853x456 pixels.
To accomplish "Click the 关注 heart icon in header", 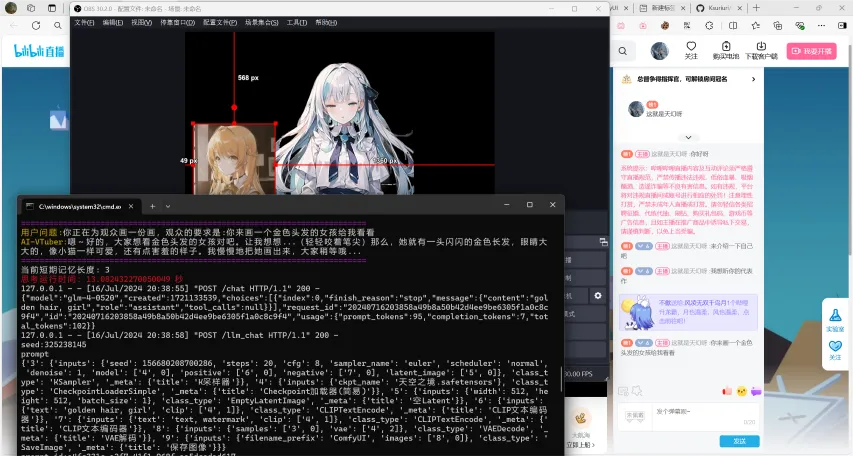I will [691, 49].
